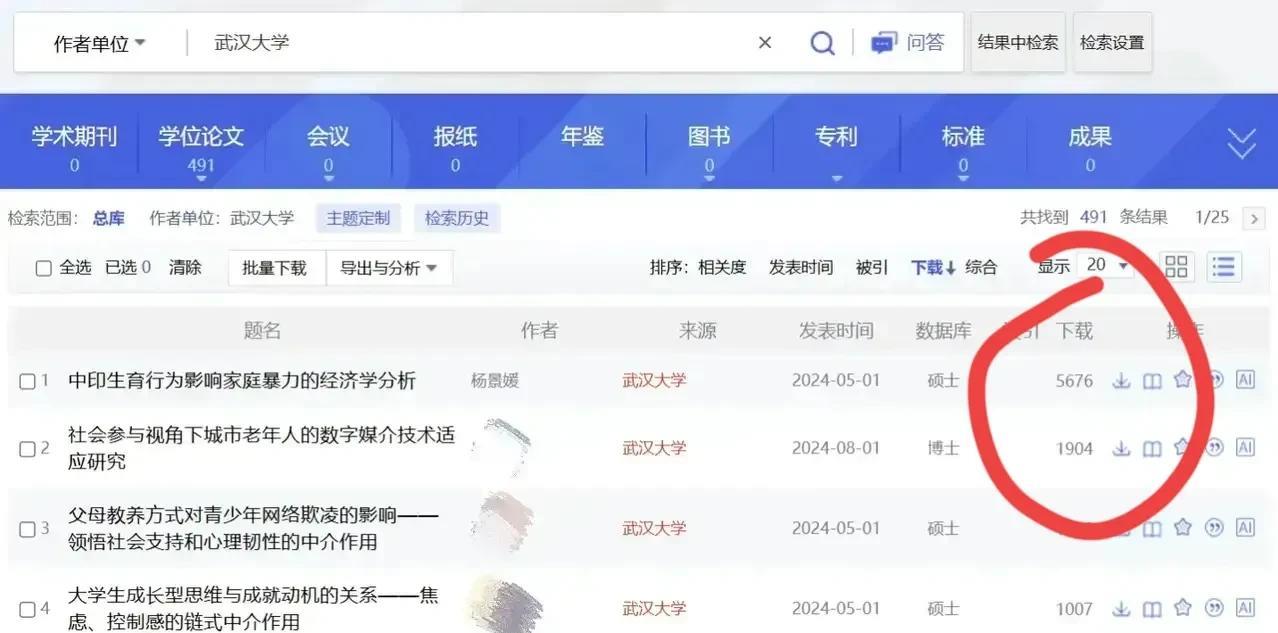The image size is (1278, 633).
Task: Select the 会议 category tab
Action: pos(328,147)
